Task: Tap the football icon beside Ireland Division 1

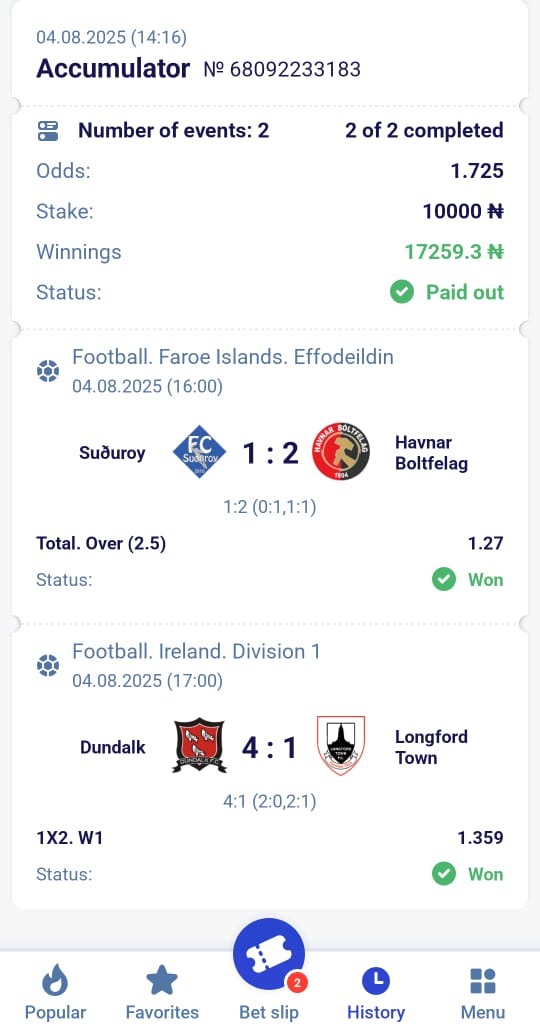Action: [x=48, y=666]
